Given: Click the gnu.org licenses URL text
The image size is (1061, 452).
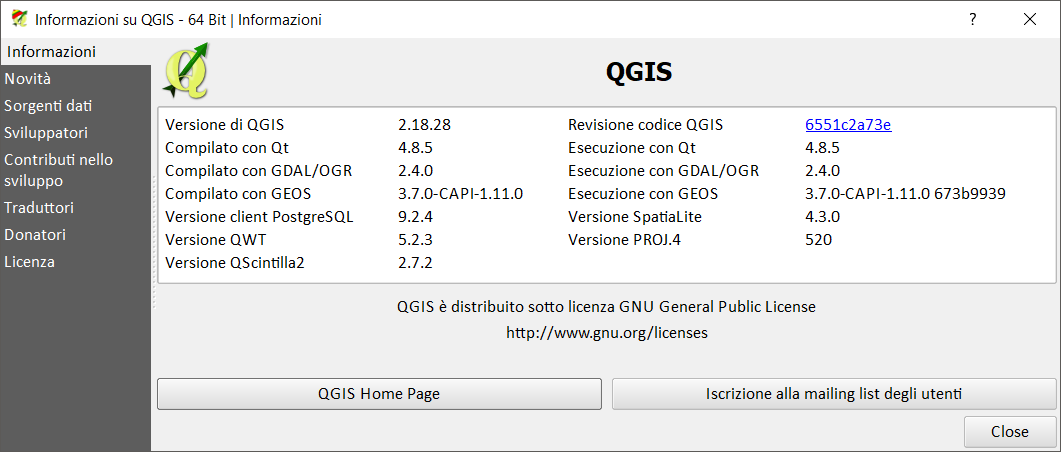Looking at the screenshot, I should coord(606,333).
